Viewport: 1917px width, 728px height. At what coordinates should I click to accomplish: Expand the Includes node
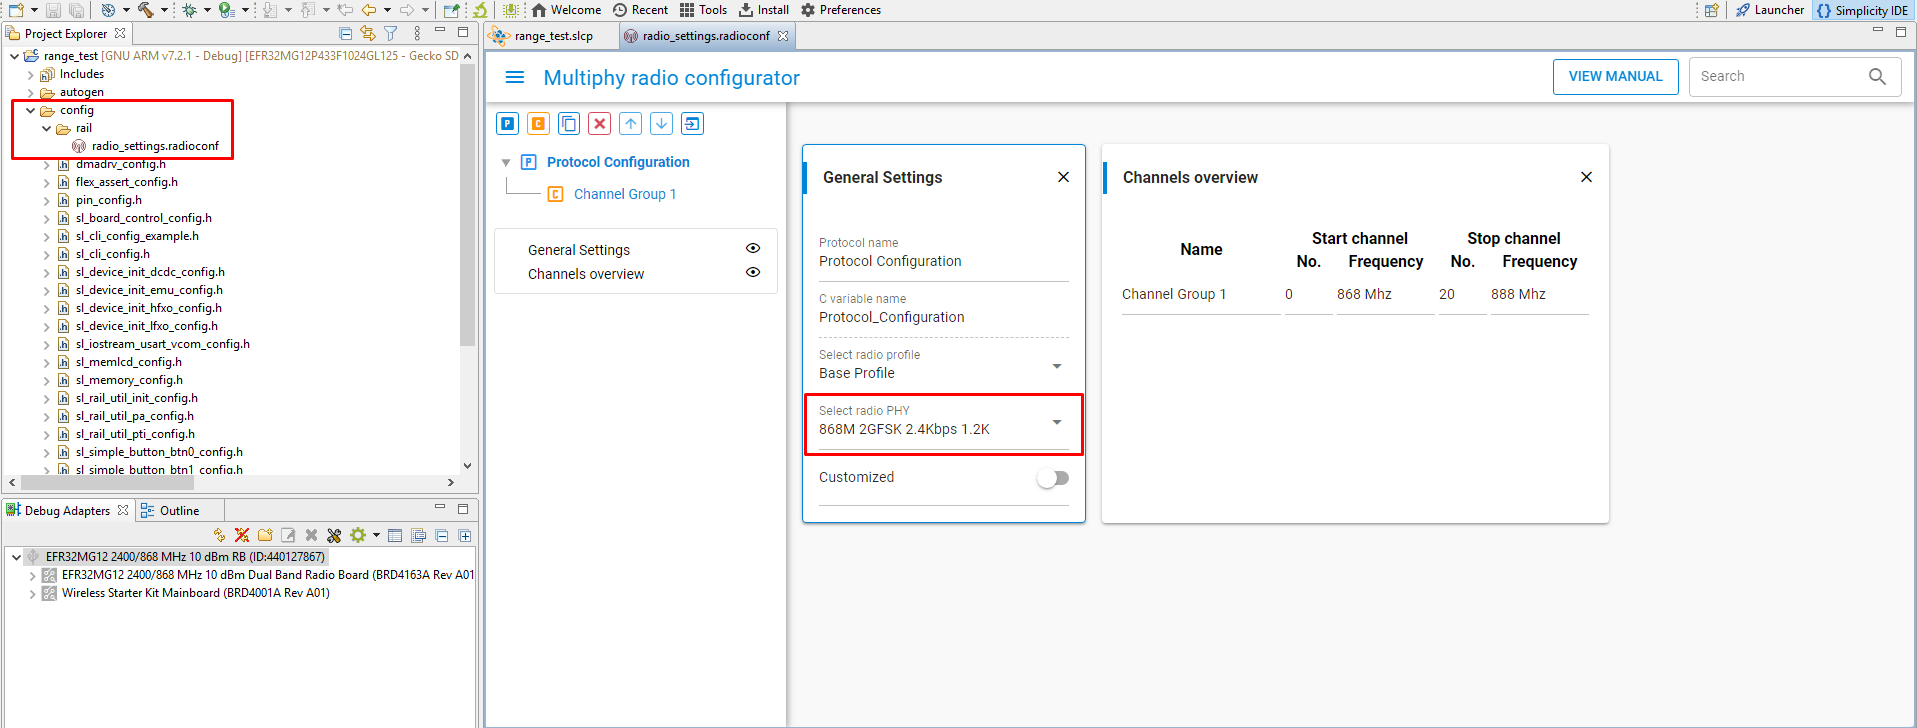click(x=30, y=74)
